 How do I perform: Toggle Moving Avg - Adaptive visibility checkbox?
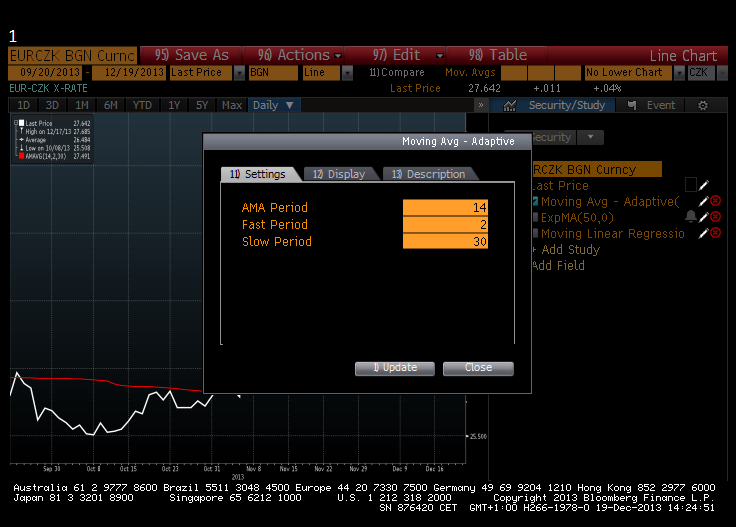click(x=535, y=202)
